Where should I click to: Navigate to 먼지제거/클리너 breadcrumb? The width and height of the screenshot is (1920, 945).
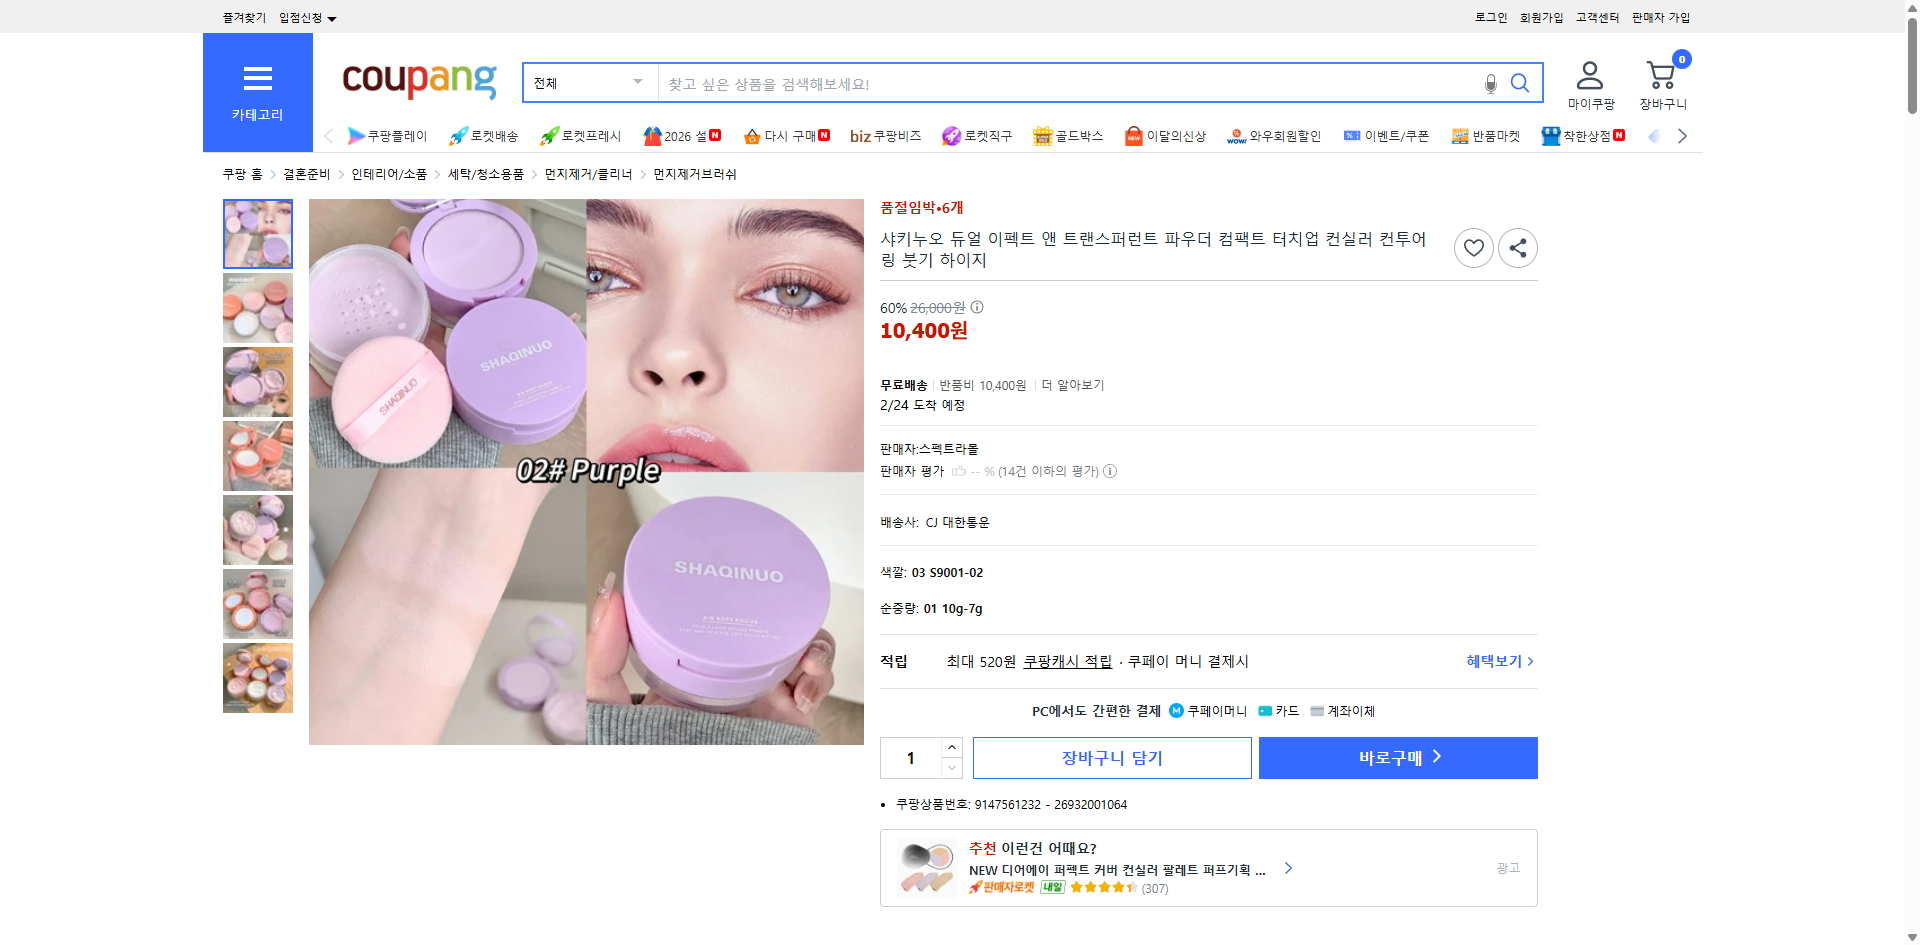589,173
